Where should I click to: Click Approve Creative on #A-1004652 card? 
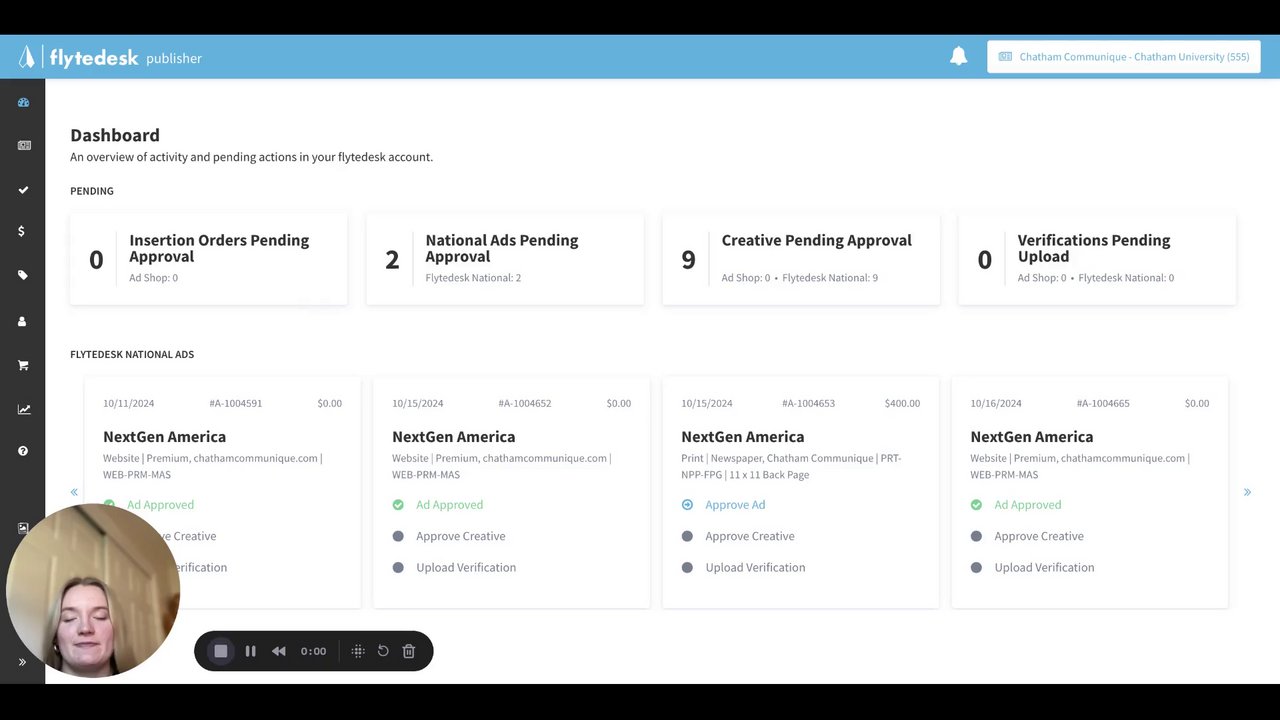pyautogui.click(x=460, y=536)
